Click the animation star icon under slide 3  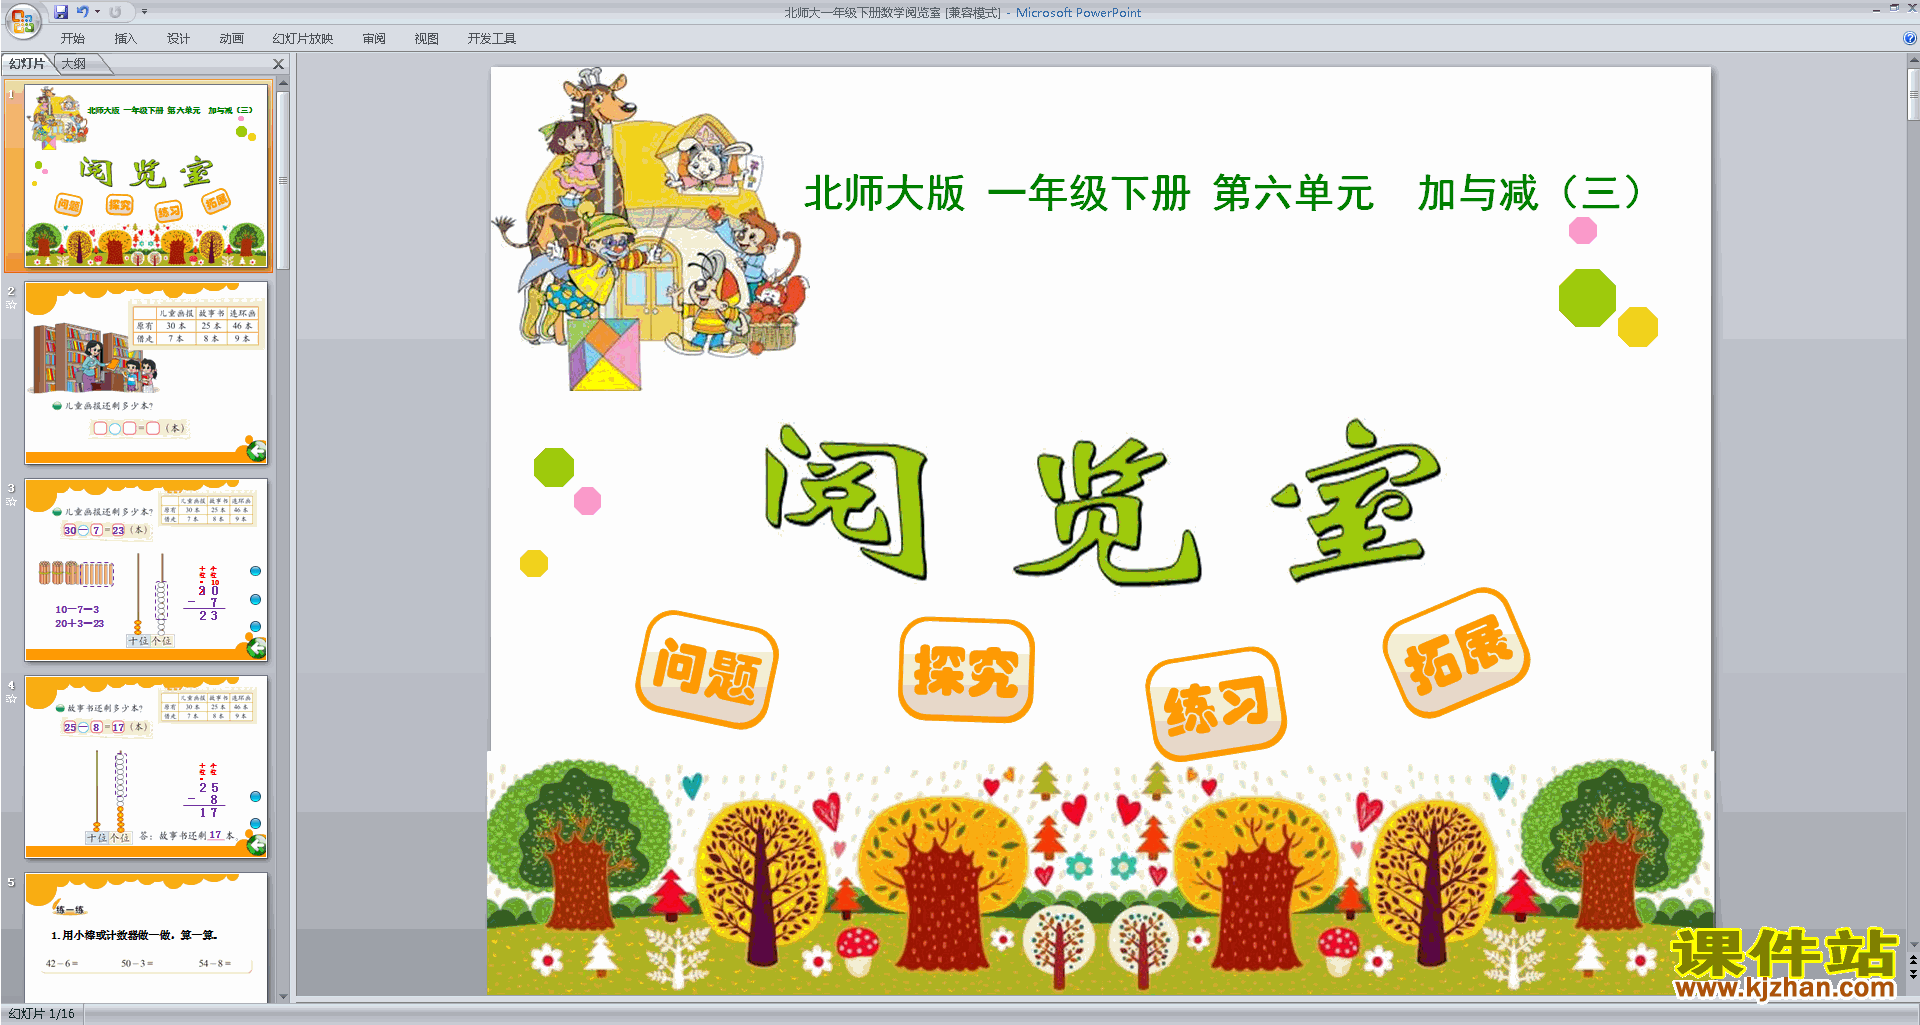click(11, 501)
